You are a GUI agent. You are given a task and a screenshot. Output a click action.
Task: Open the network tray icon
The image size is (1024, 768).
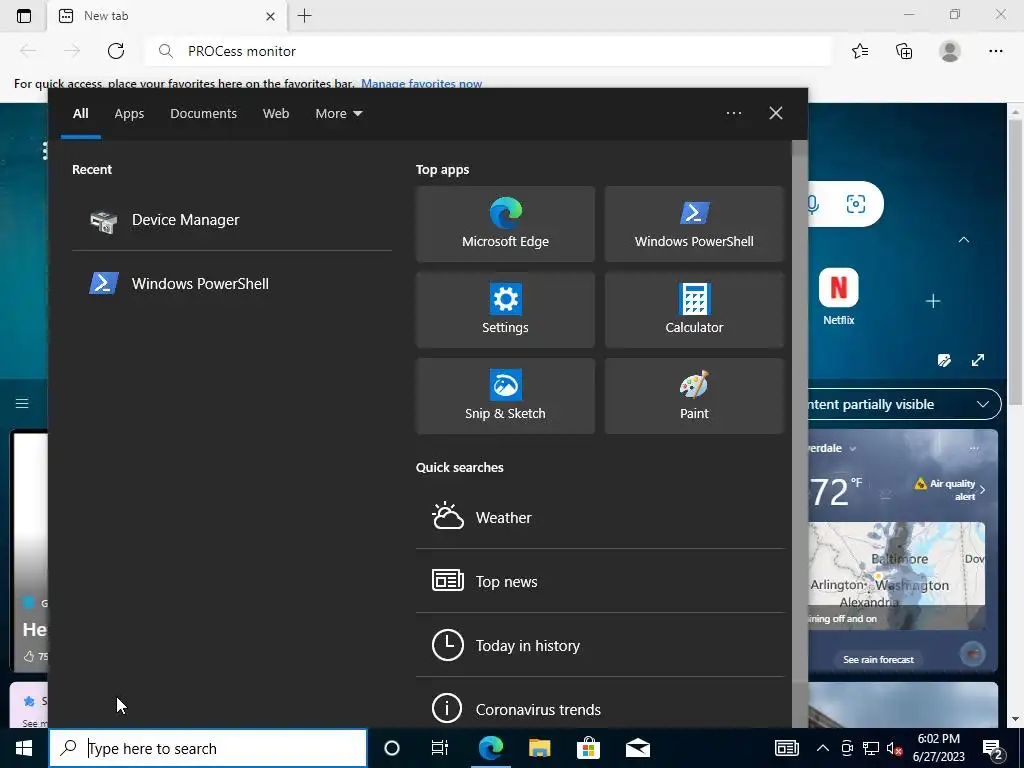pyautogui.click(x=871, y=748)
